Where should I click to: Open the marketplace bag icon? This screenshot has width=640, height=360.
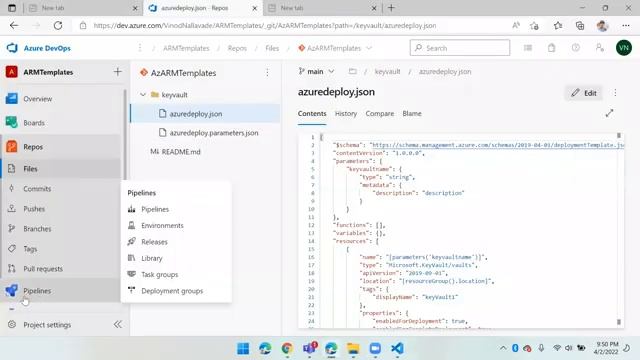click(551, 48)
